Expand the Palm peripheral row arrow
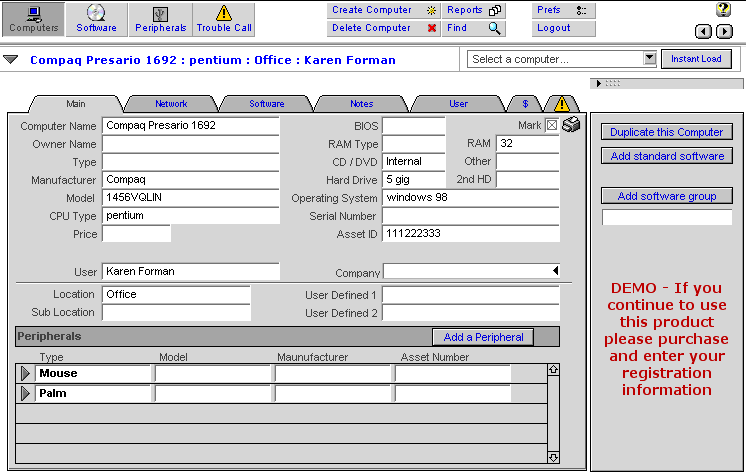Viewport: 746px width, 474px height. tap(25, 394)
